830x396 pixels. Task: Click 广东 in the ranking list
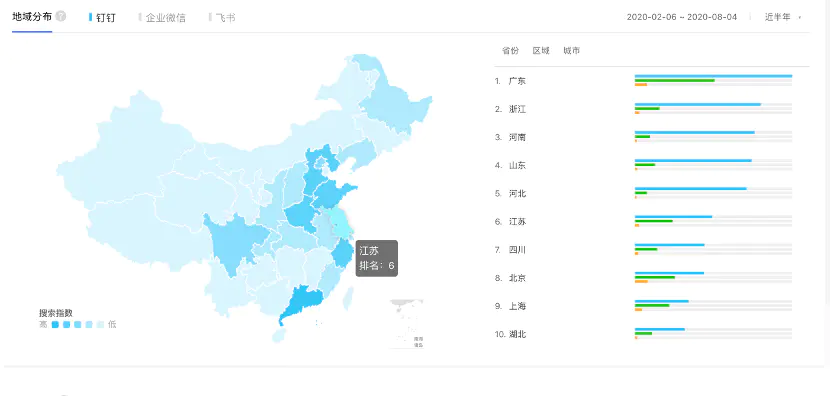(x=517, y=81)
